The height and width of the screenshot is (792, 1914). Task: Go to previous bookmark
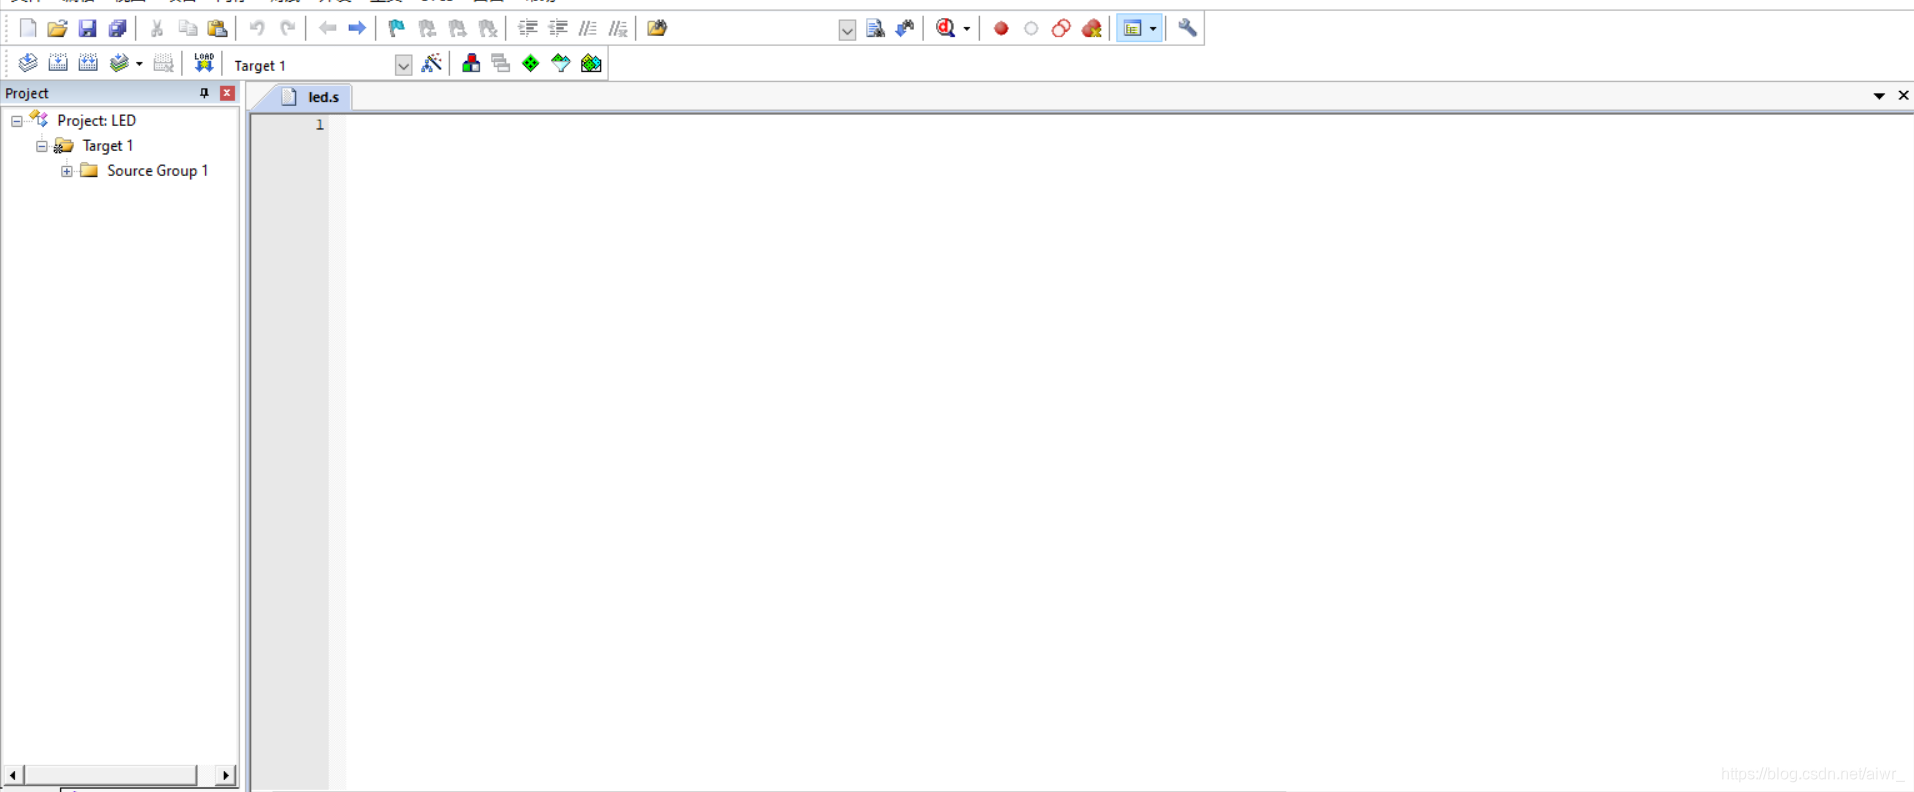[427, 28]
